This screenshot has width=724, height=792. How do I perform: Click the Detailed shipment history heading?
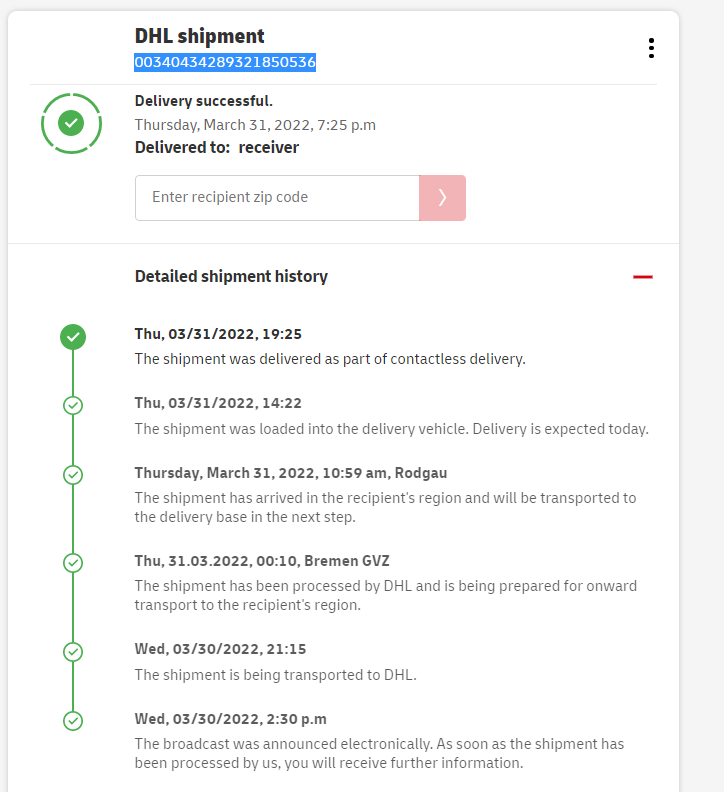tap(231, 277)
